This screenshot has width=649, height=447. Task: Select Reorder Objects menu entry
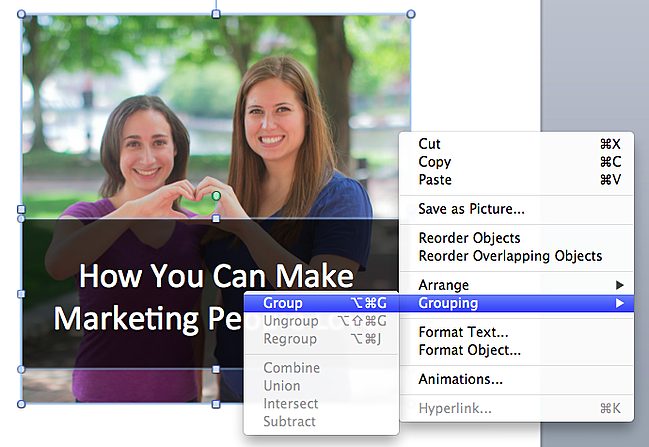pos(469,238)
